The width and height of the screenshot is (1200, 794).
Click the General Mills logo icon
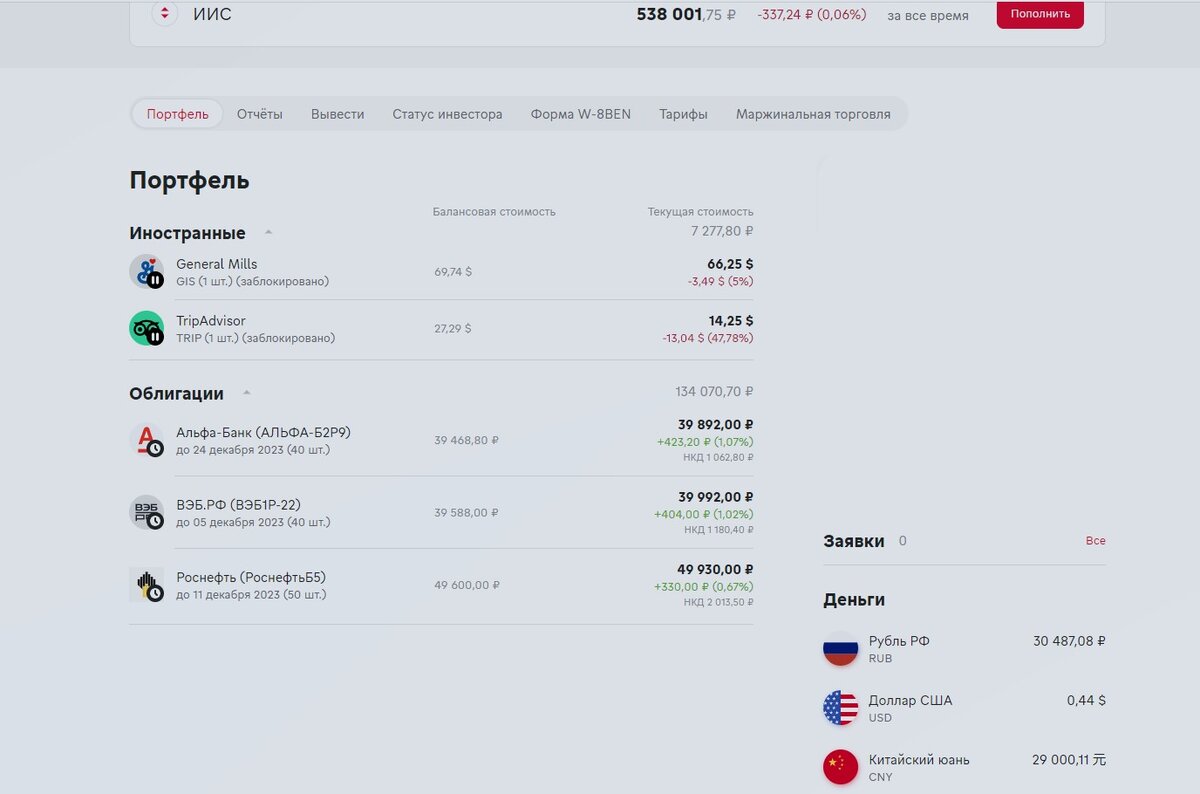147,271
